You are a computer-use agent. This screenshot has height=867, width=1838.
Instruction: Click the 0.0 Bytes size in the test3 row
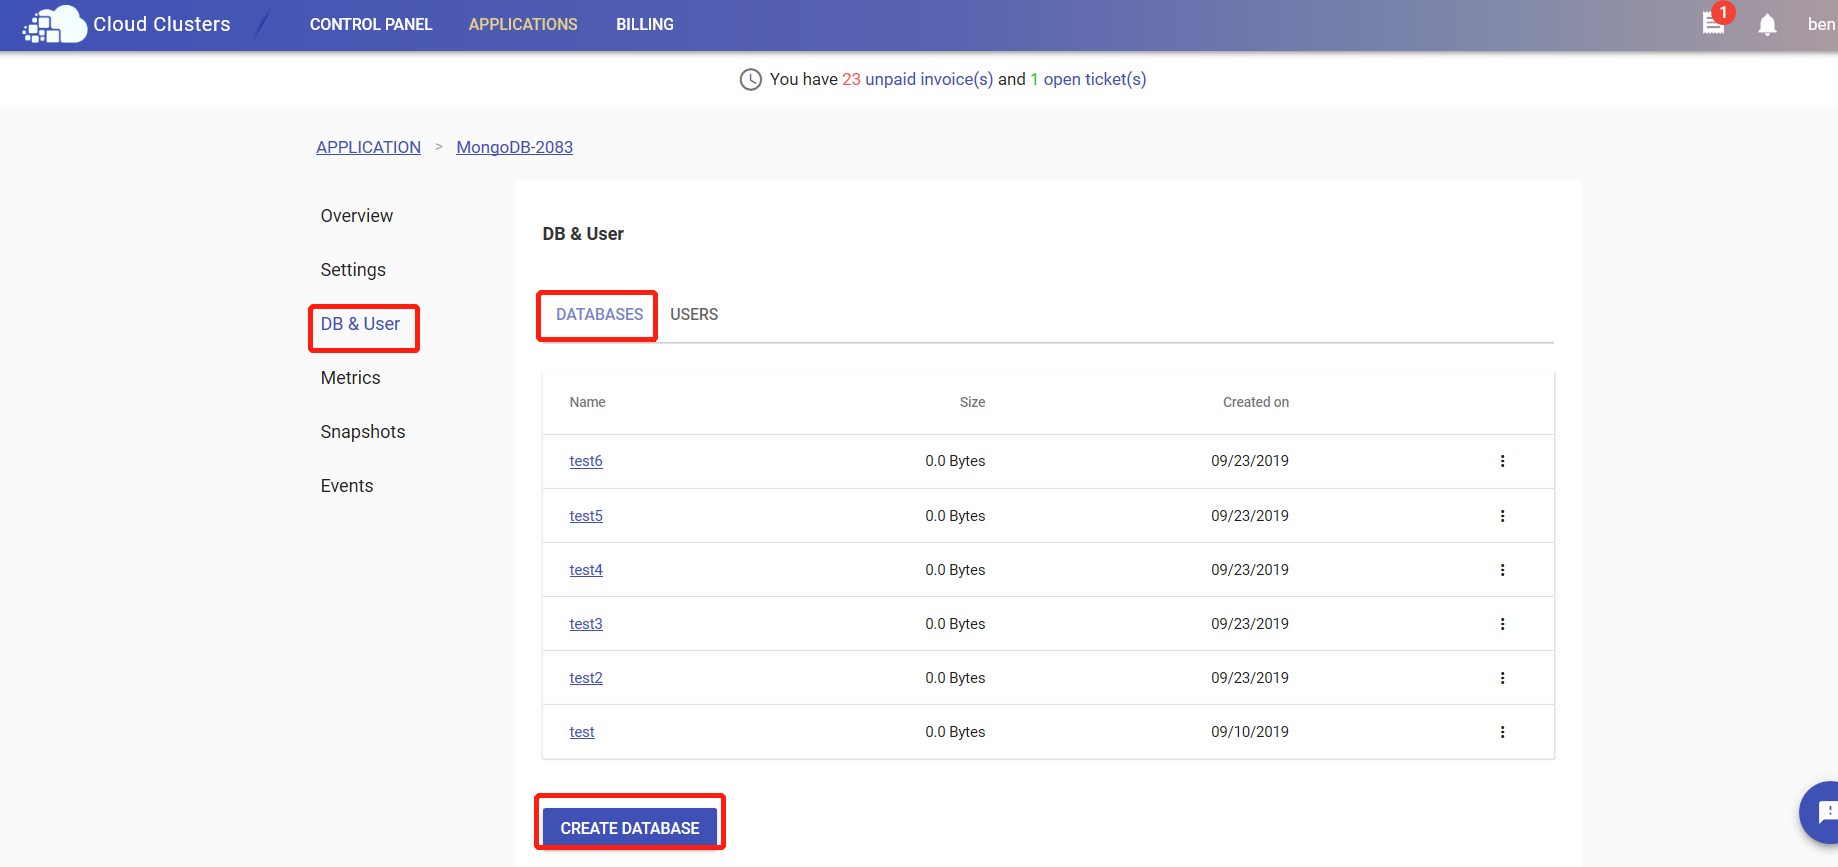(955, 624)
